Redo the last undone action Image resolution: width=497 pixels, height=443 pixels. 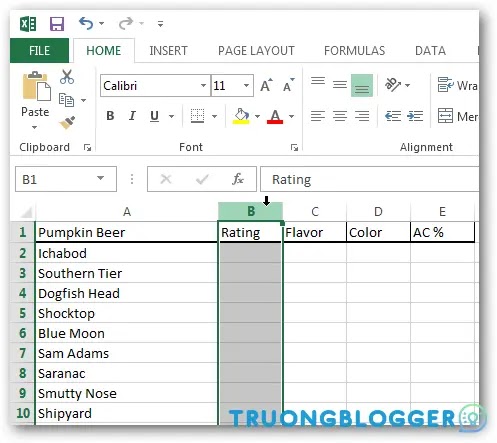[126, 24]
